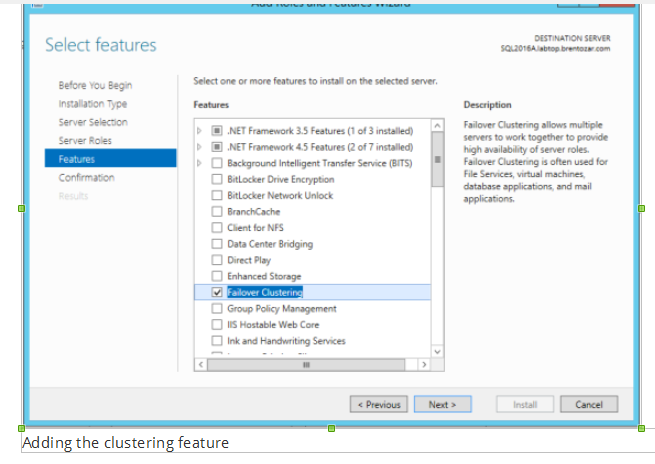
Task: Click the Next button
Action: pos(442,404)
